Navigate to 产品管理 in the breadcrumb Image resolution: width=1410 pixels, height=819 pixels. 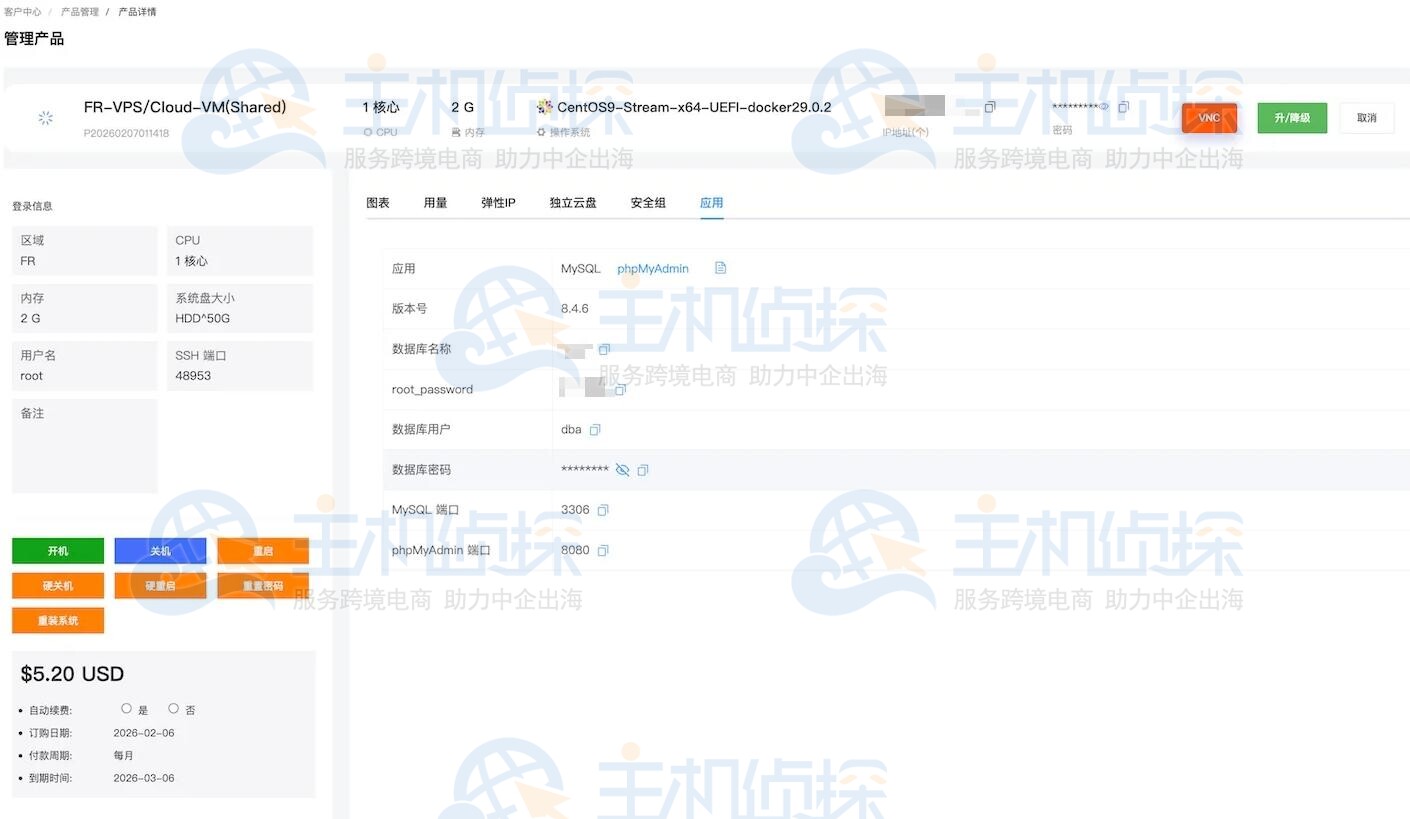point(79,11)
